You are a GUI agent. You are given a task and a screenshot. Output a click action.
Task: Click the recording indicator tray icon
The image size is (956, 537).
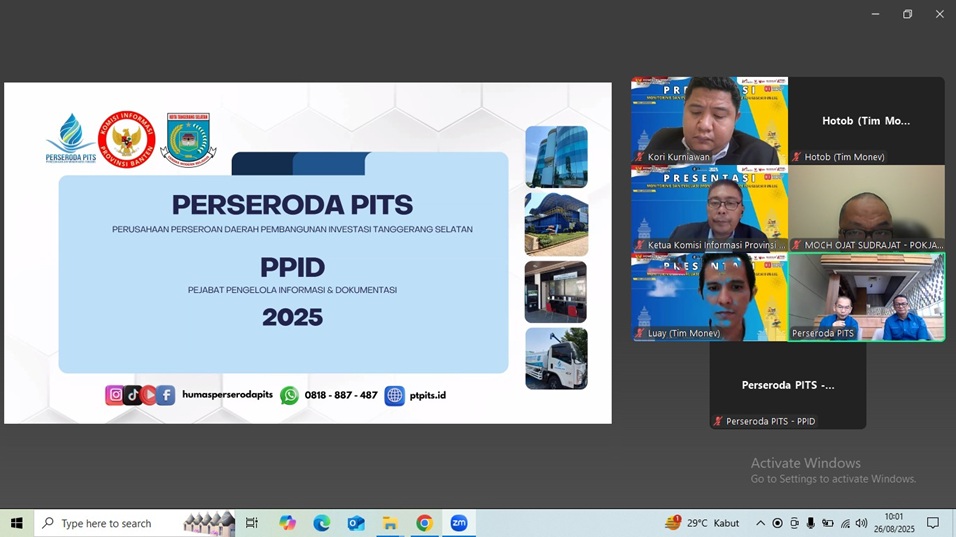tap(777, 523)
